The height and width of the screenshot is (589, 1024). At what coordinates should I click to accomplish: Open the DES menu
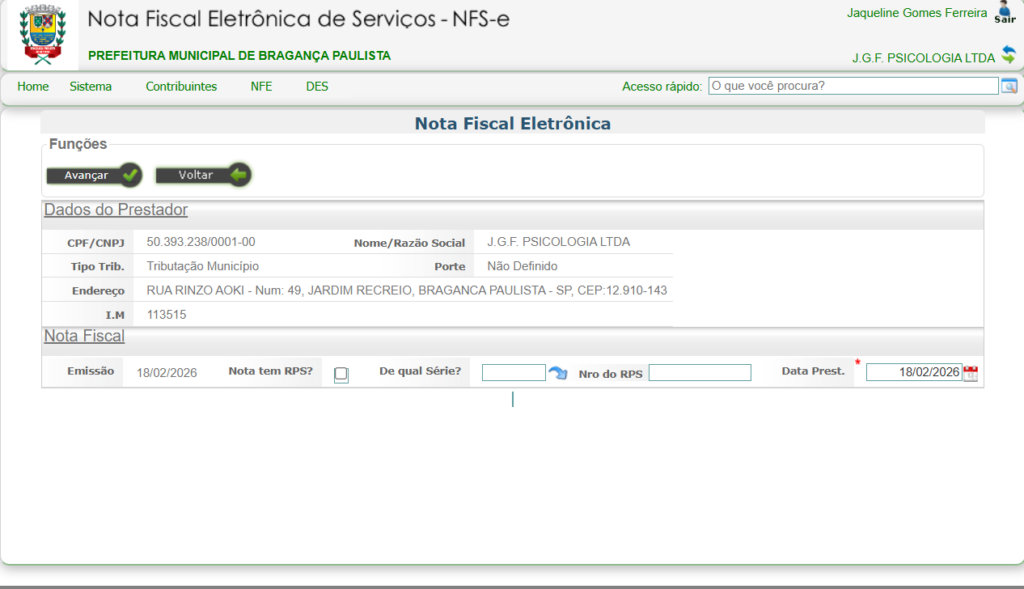(317, 87)
